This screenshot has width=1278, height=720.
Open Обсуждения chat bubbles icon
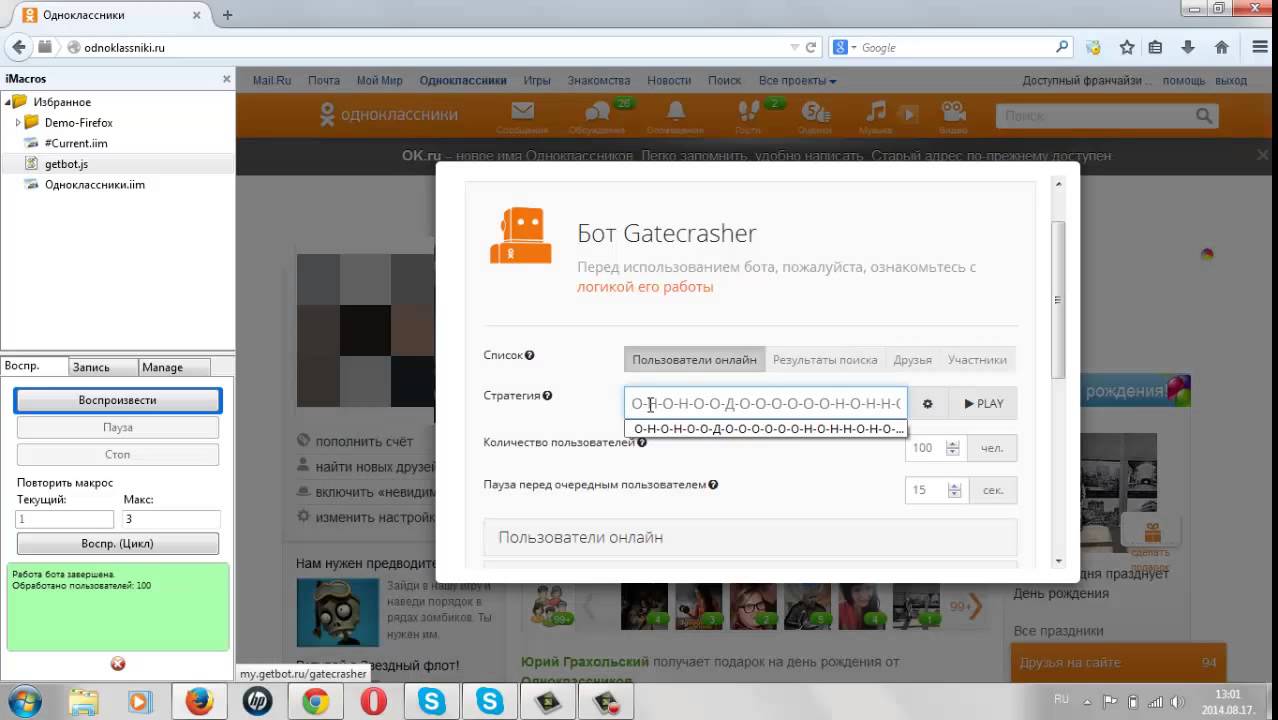pos(598,112)
